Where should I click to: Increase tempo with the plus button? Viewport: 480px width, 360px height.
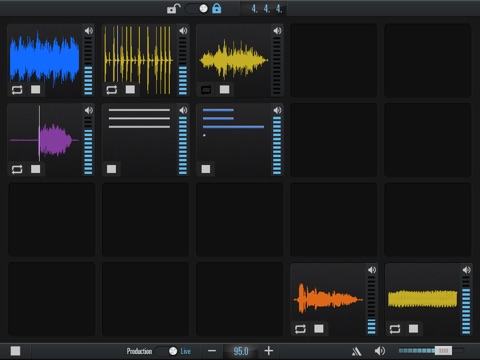tap(269, 351)
